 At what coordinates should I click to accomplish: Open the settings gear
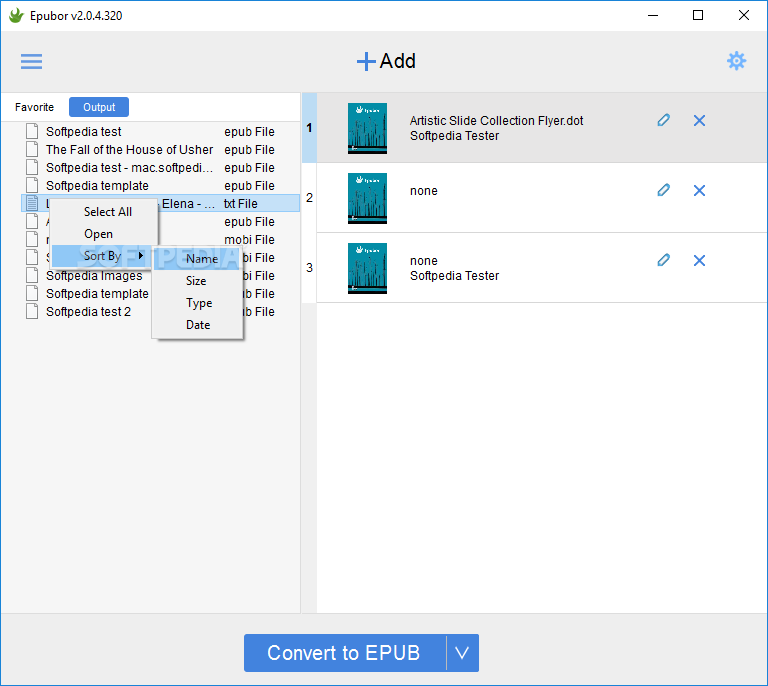pos(736,61)
